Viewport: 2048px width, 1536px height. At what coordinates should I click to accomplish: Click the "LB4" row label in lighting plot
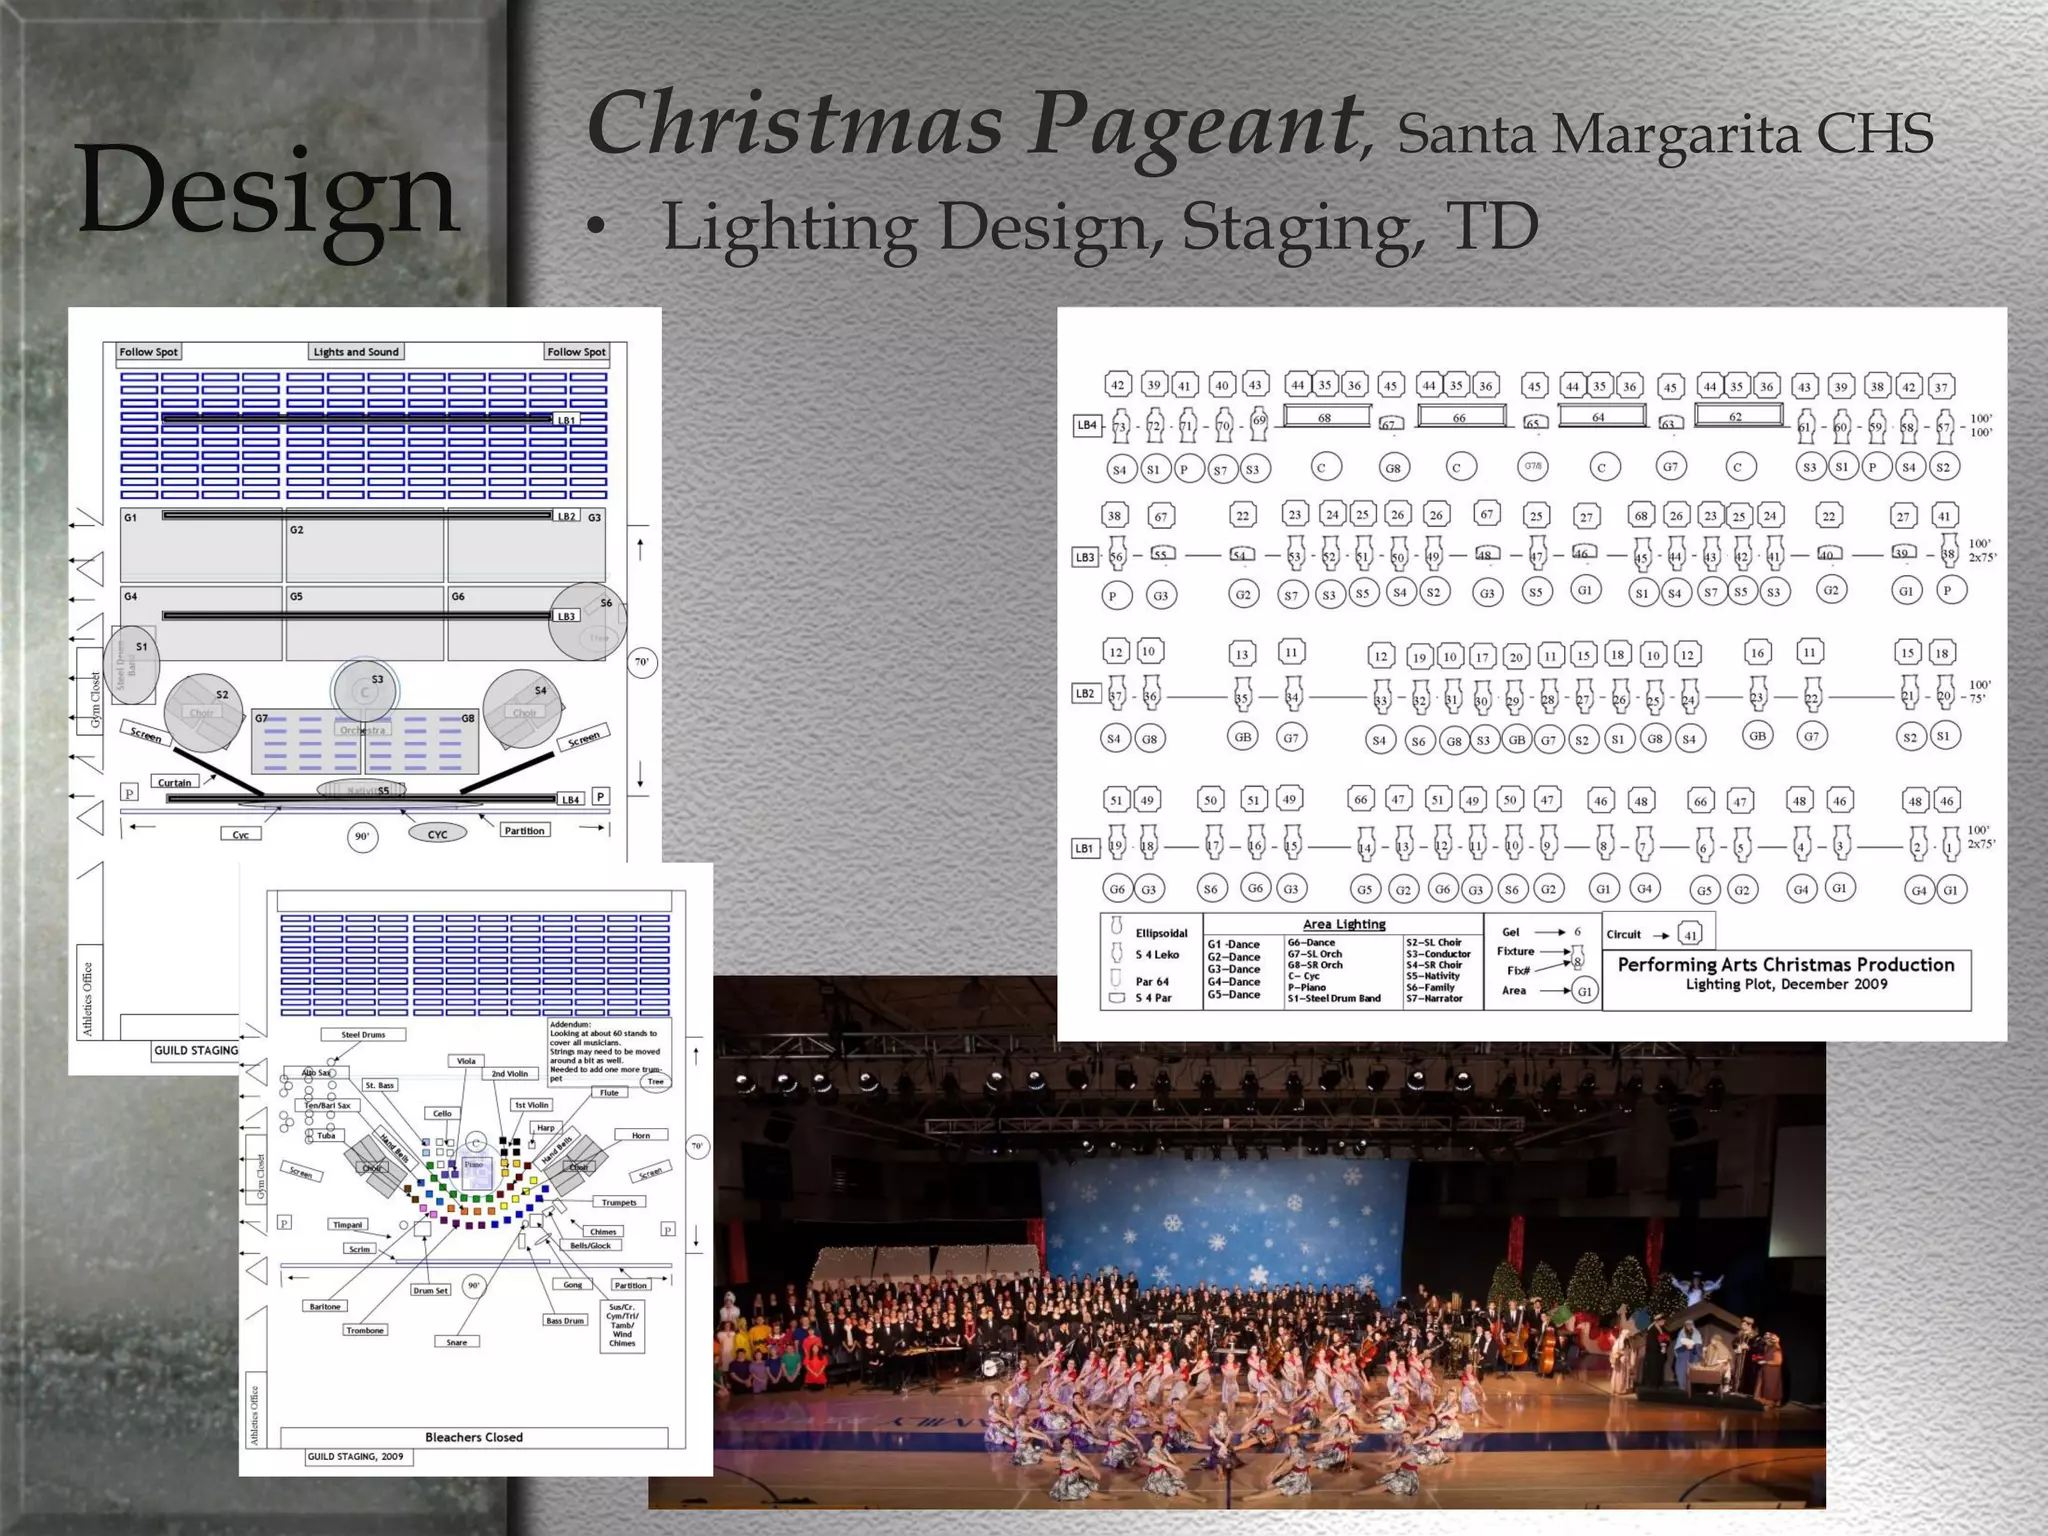point(1087,425)
